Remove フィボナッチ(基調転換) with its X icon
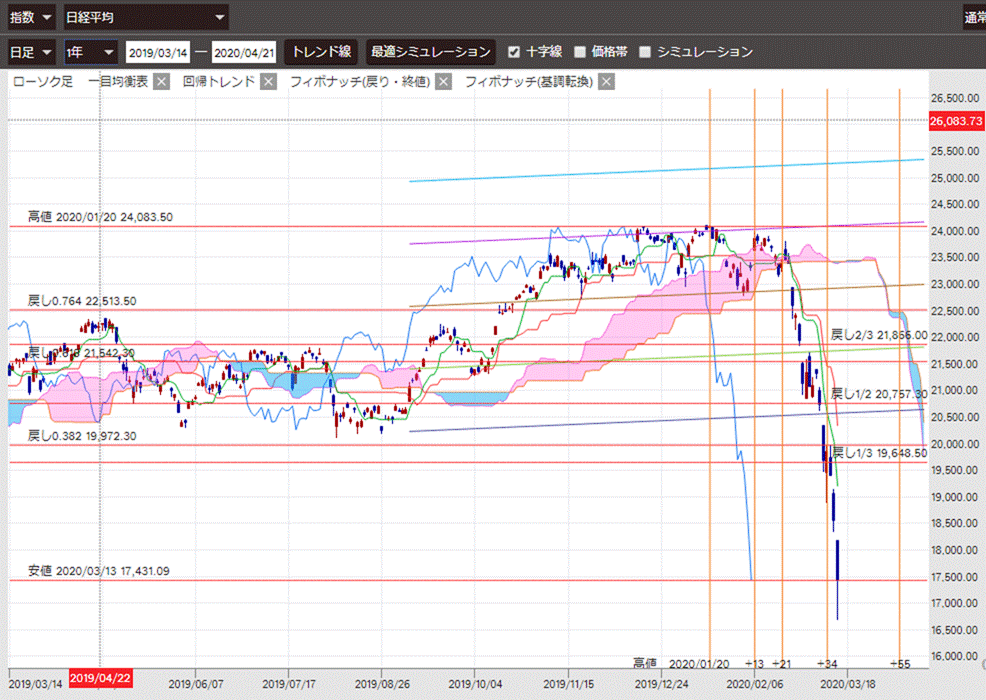 [x=606, y=82]
